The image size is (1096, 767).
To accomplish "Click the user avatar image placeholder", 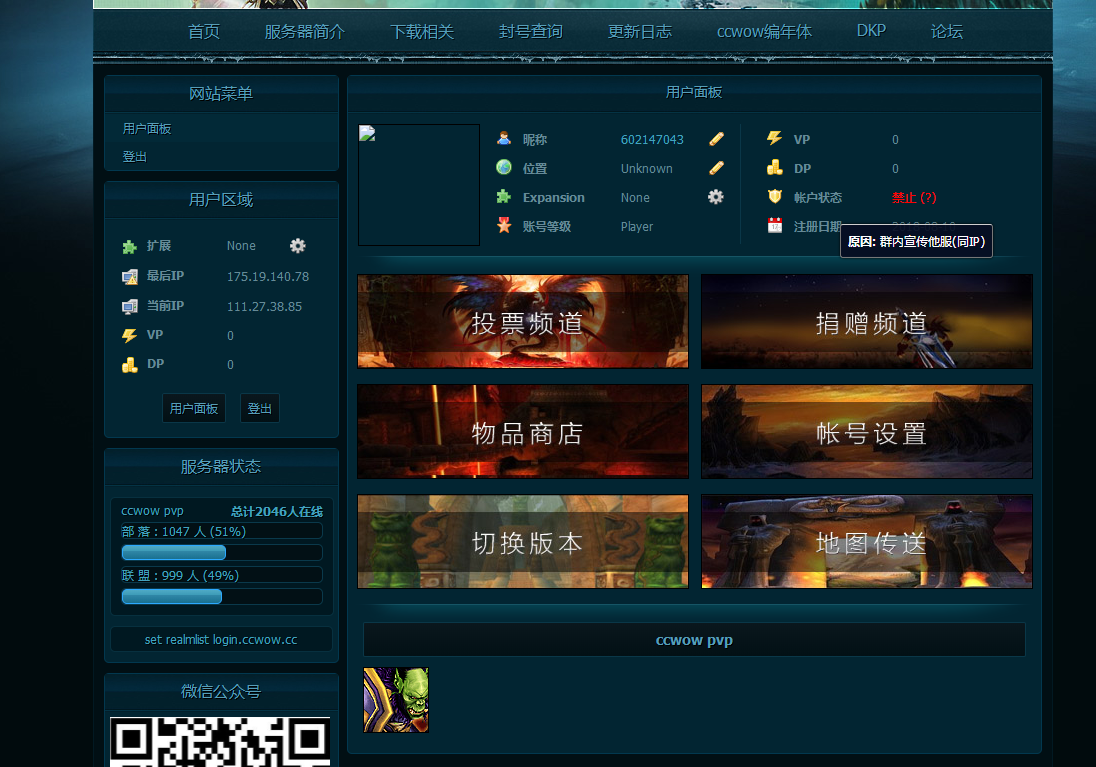I will point(419,185).
